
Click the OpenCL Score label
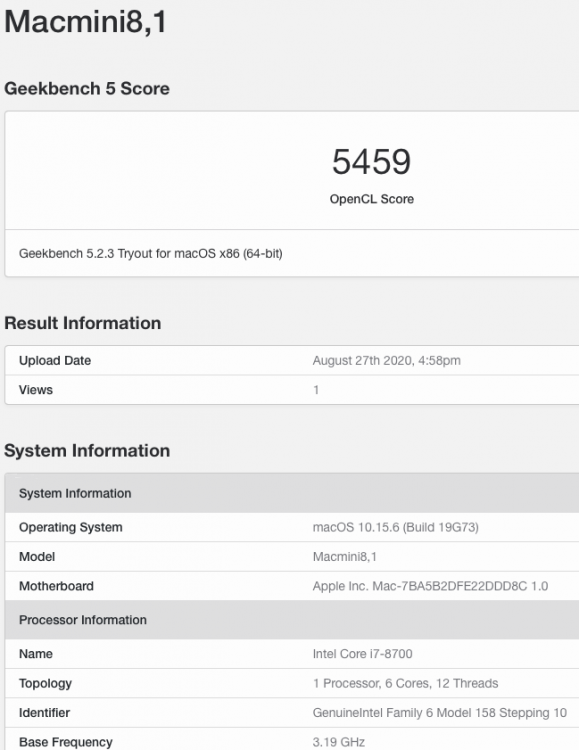click(x=371, y=199)
